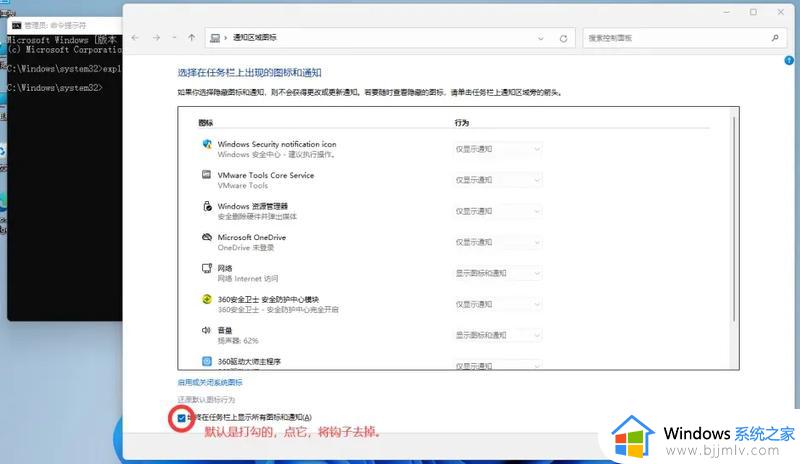Open behavior dropdown for Windows 资源管理器

[x=497, y=211]
